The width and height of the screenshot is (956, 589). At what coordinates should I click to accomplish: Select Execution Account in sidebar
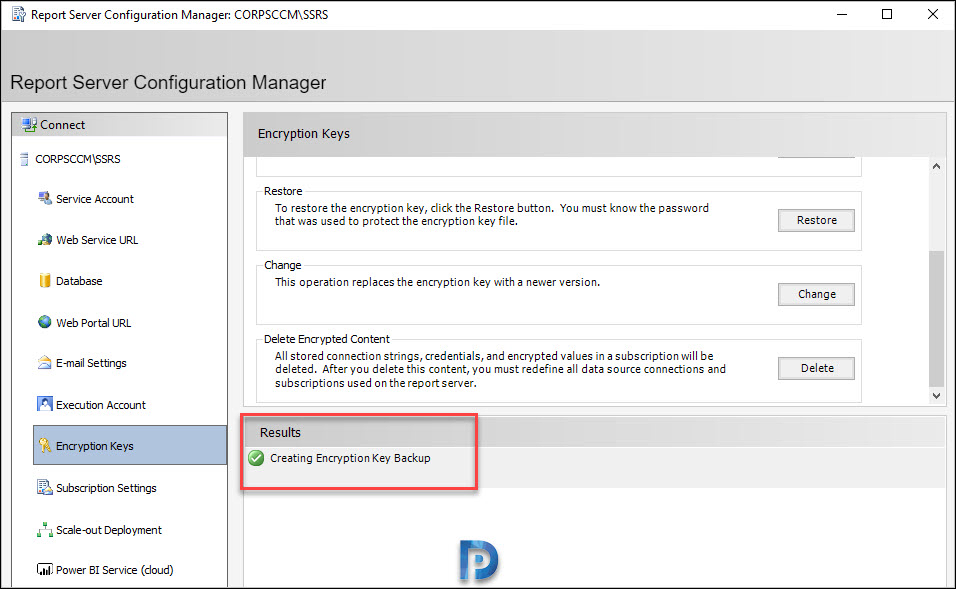point(101,405)
